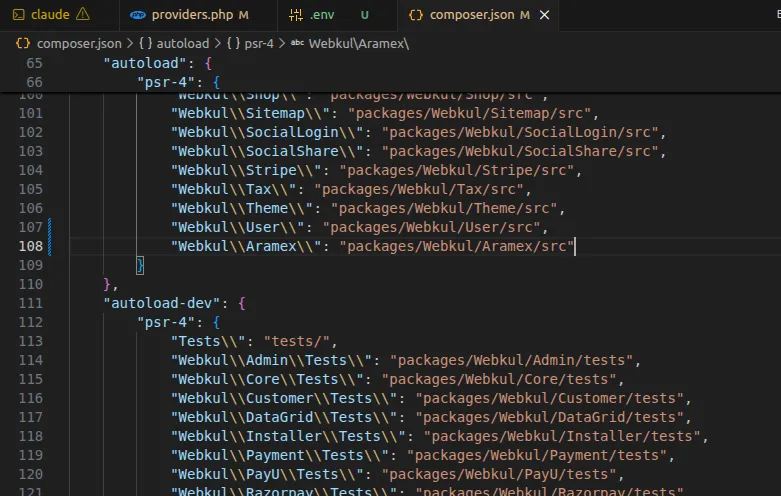Click the PHP file icon on providers.php tab

[138, 15]
